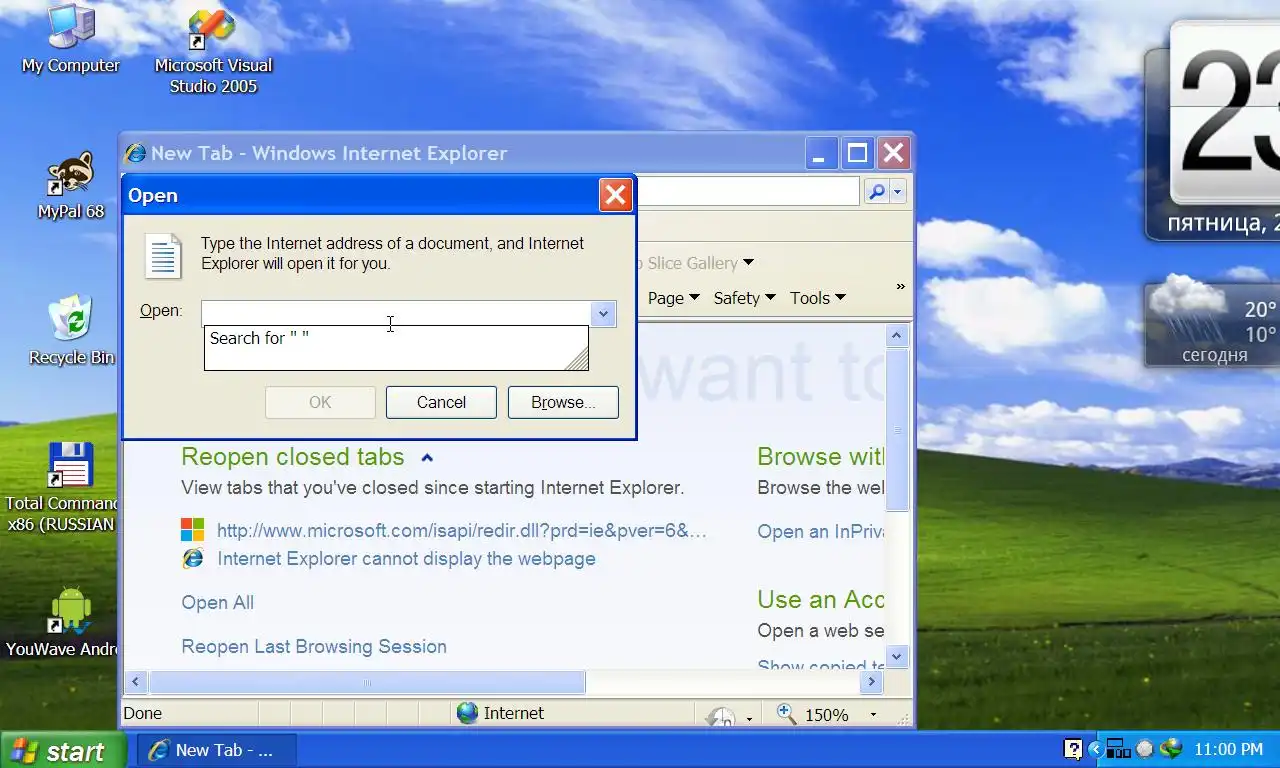Screen dimensions: 1280x768
Task: Click the round gray tray icon
Action: [1145, 749]
